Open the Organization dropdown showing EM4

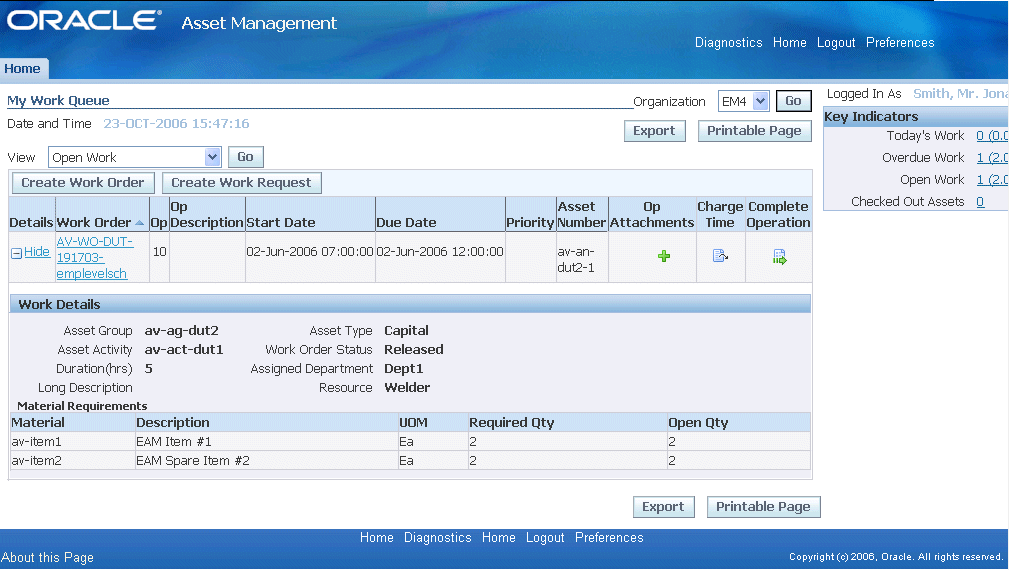(x=744, y=101)
